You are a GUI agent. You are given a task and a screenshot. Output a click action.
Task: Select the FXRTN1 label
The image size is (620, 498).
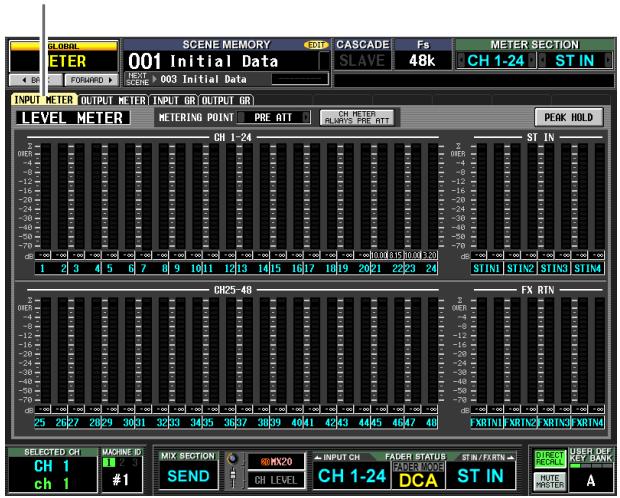click(487, 422)
